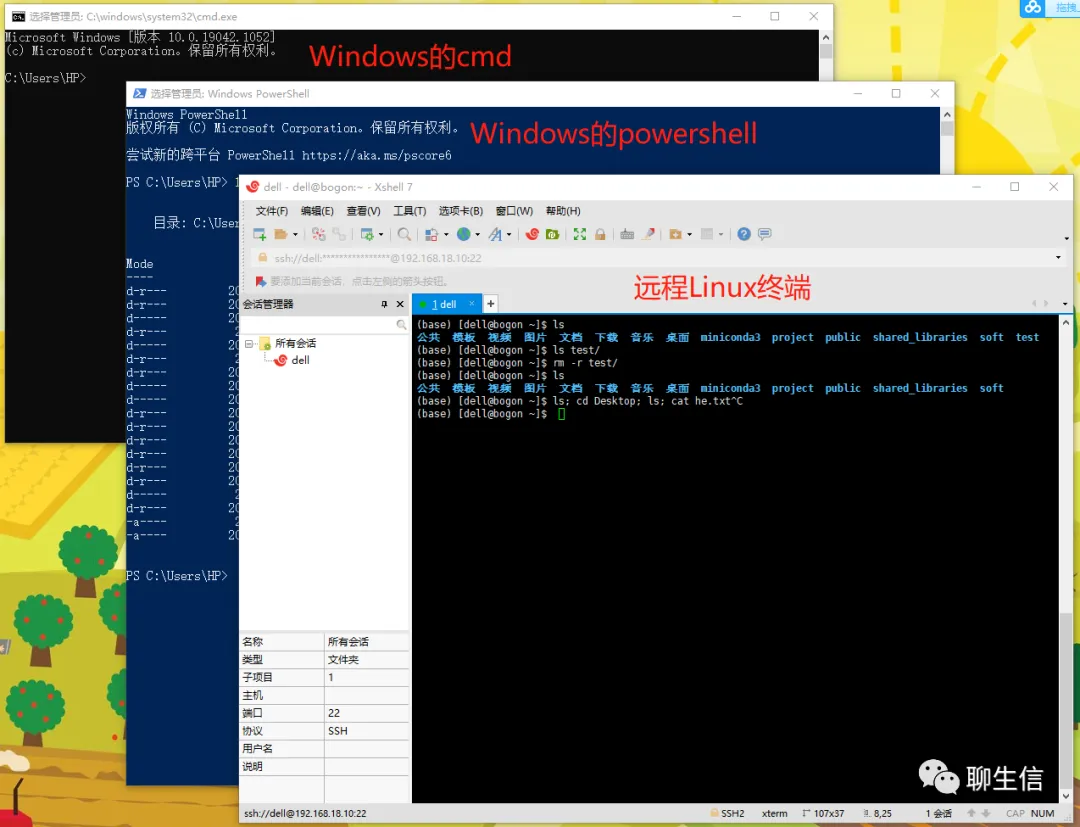
Task: Close the '1 dell' tab
Action: (x=472, y=304)
